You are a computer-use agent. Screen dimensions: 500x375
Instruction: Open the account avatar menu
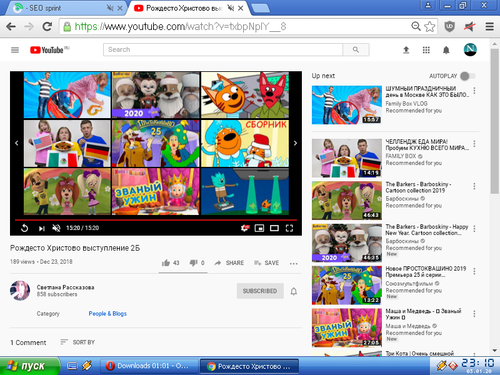click(x=470, y=50)
